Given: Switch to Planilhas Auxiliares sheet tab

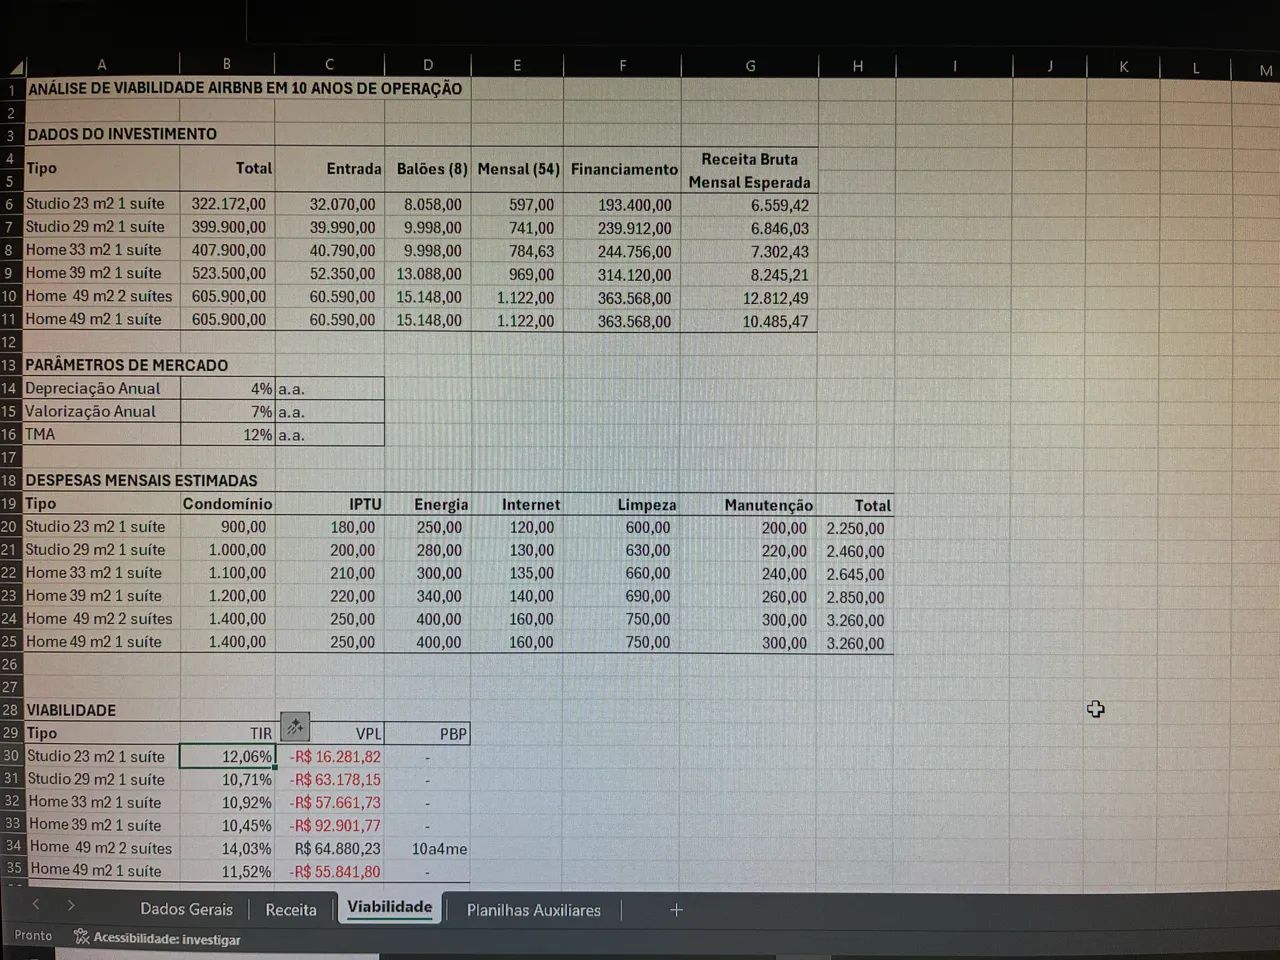Looking at the screenshot, I should pyautogui.click(x=534, y=910).
